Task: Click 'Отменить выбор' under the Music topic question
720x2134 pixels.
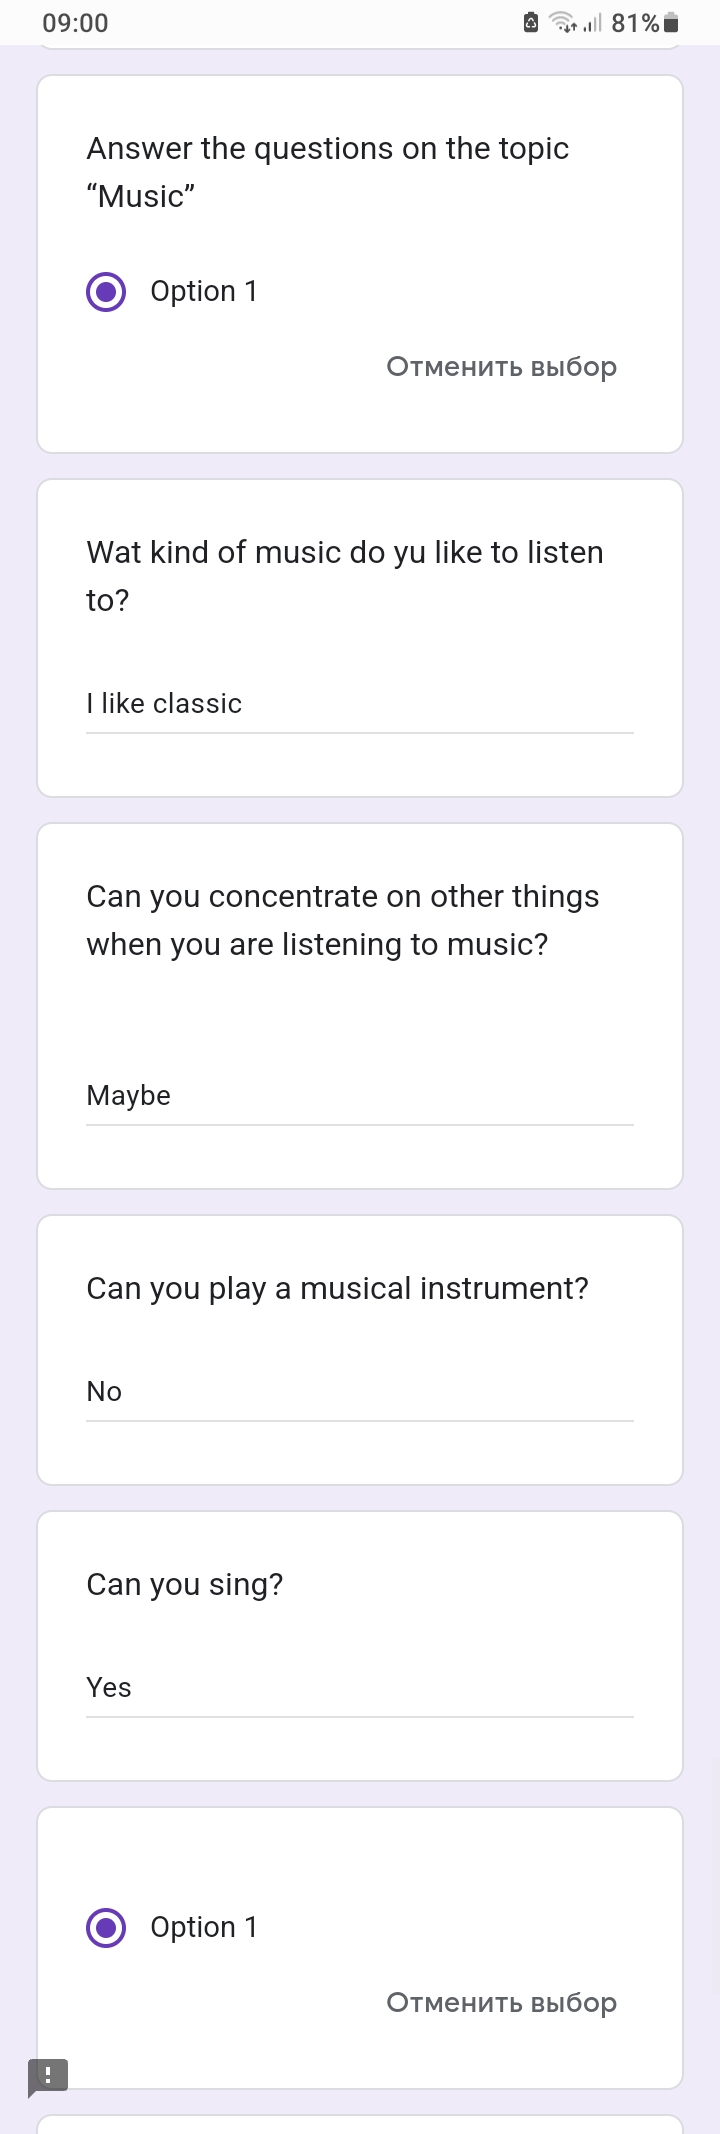Action: coord(501,367)
